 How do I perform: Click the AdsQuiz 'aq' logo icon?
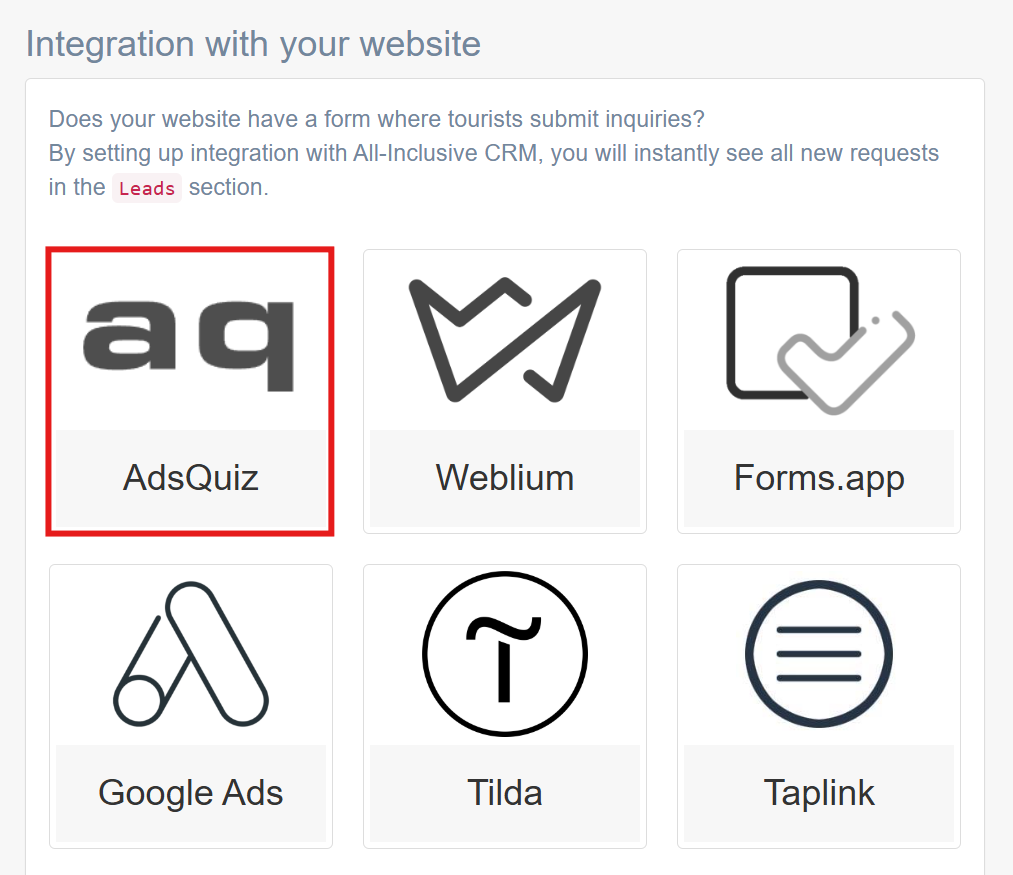point(189,346)
